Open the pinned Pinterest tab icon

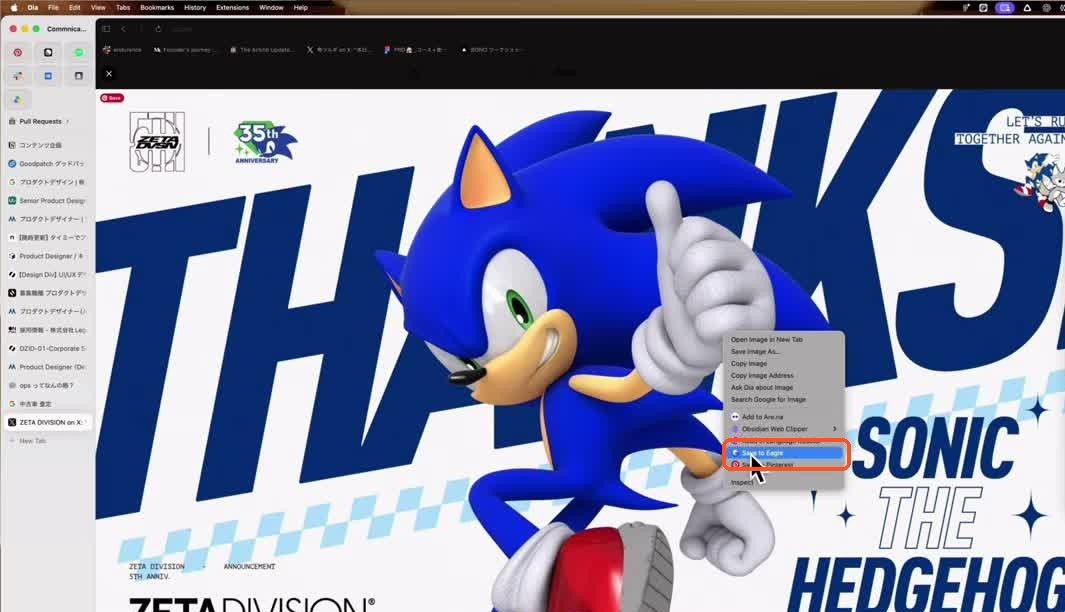pos(18,52)
